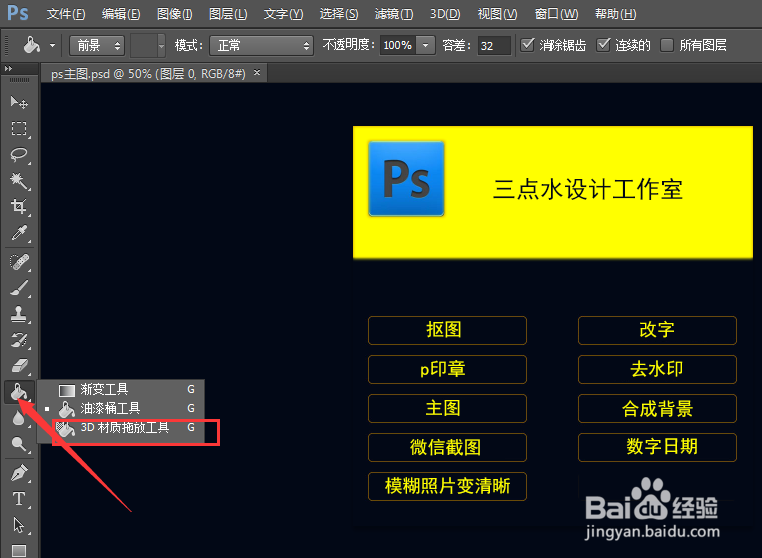The height and width of the screenshot is (558, 762).
Task: Click the 微信截图 button on canvas
Action: click(447, 447)
